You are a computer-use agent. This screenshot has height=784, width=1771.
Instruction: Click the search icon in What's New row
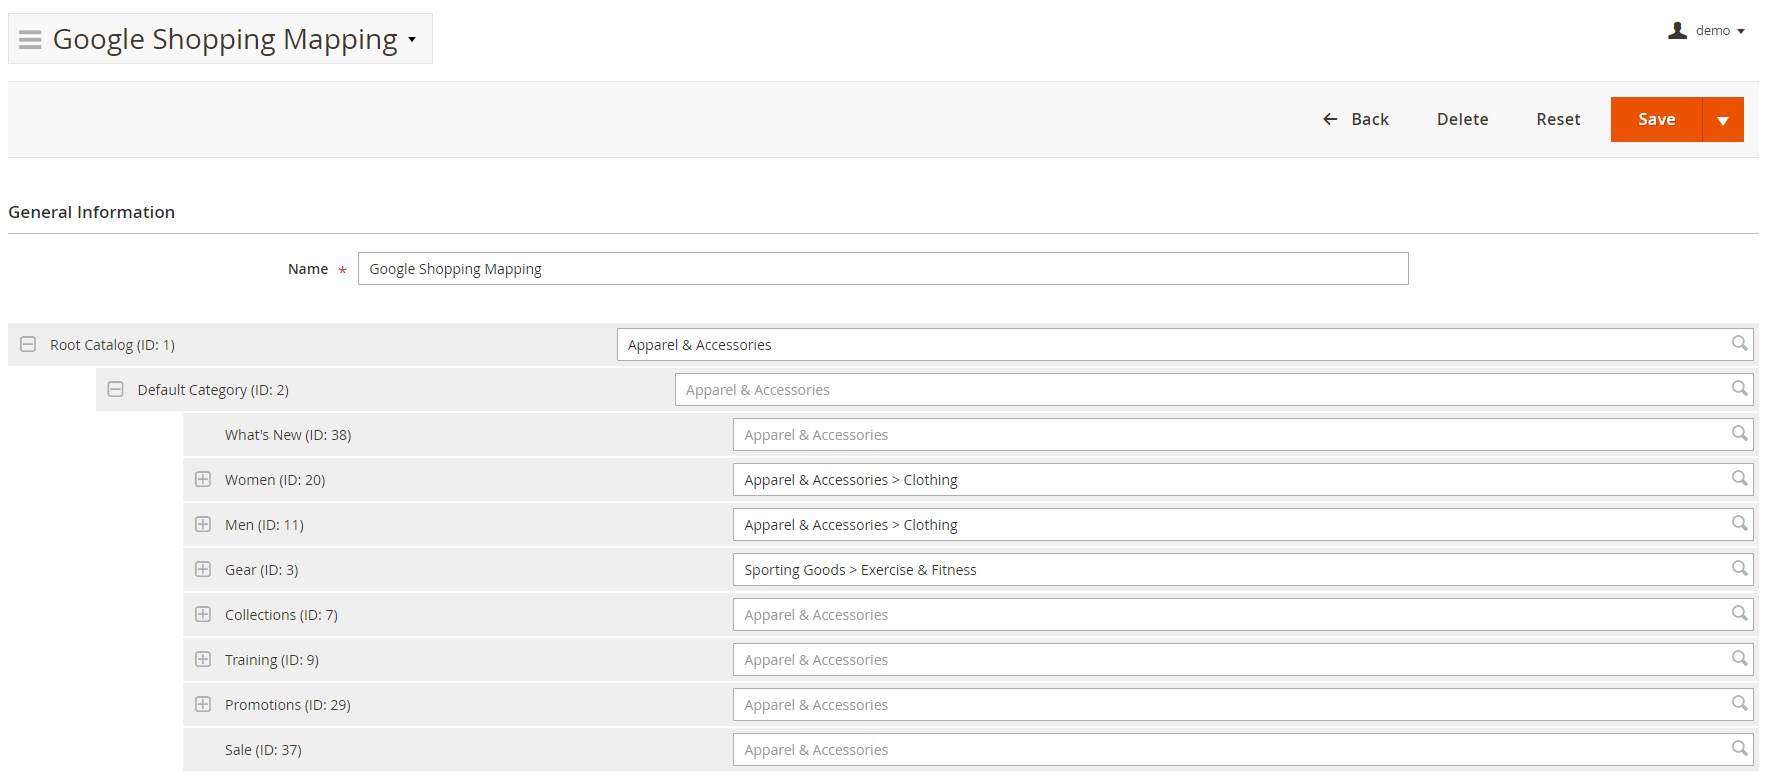click(1739, 434)
